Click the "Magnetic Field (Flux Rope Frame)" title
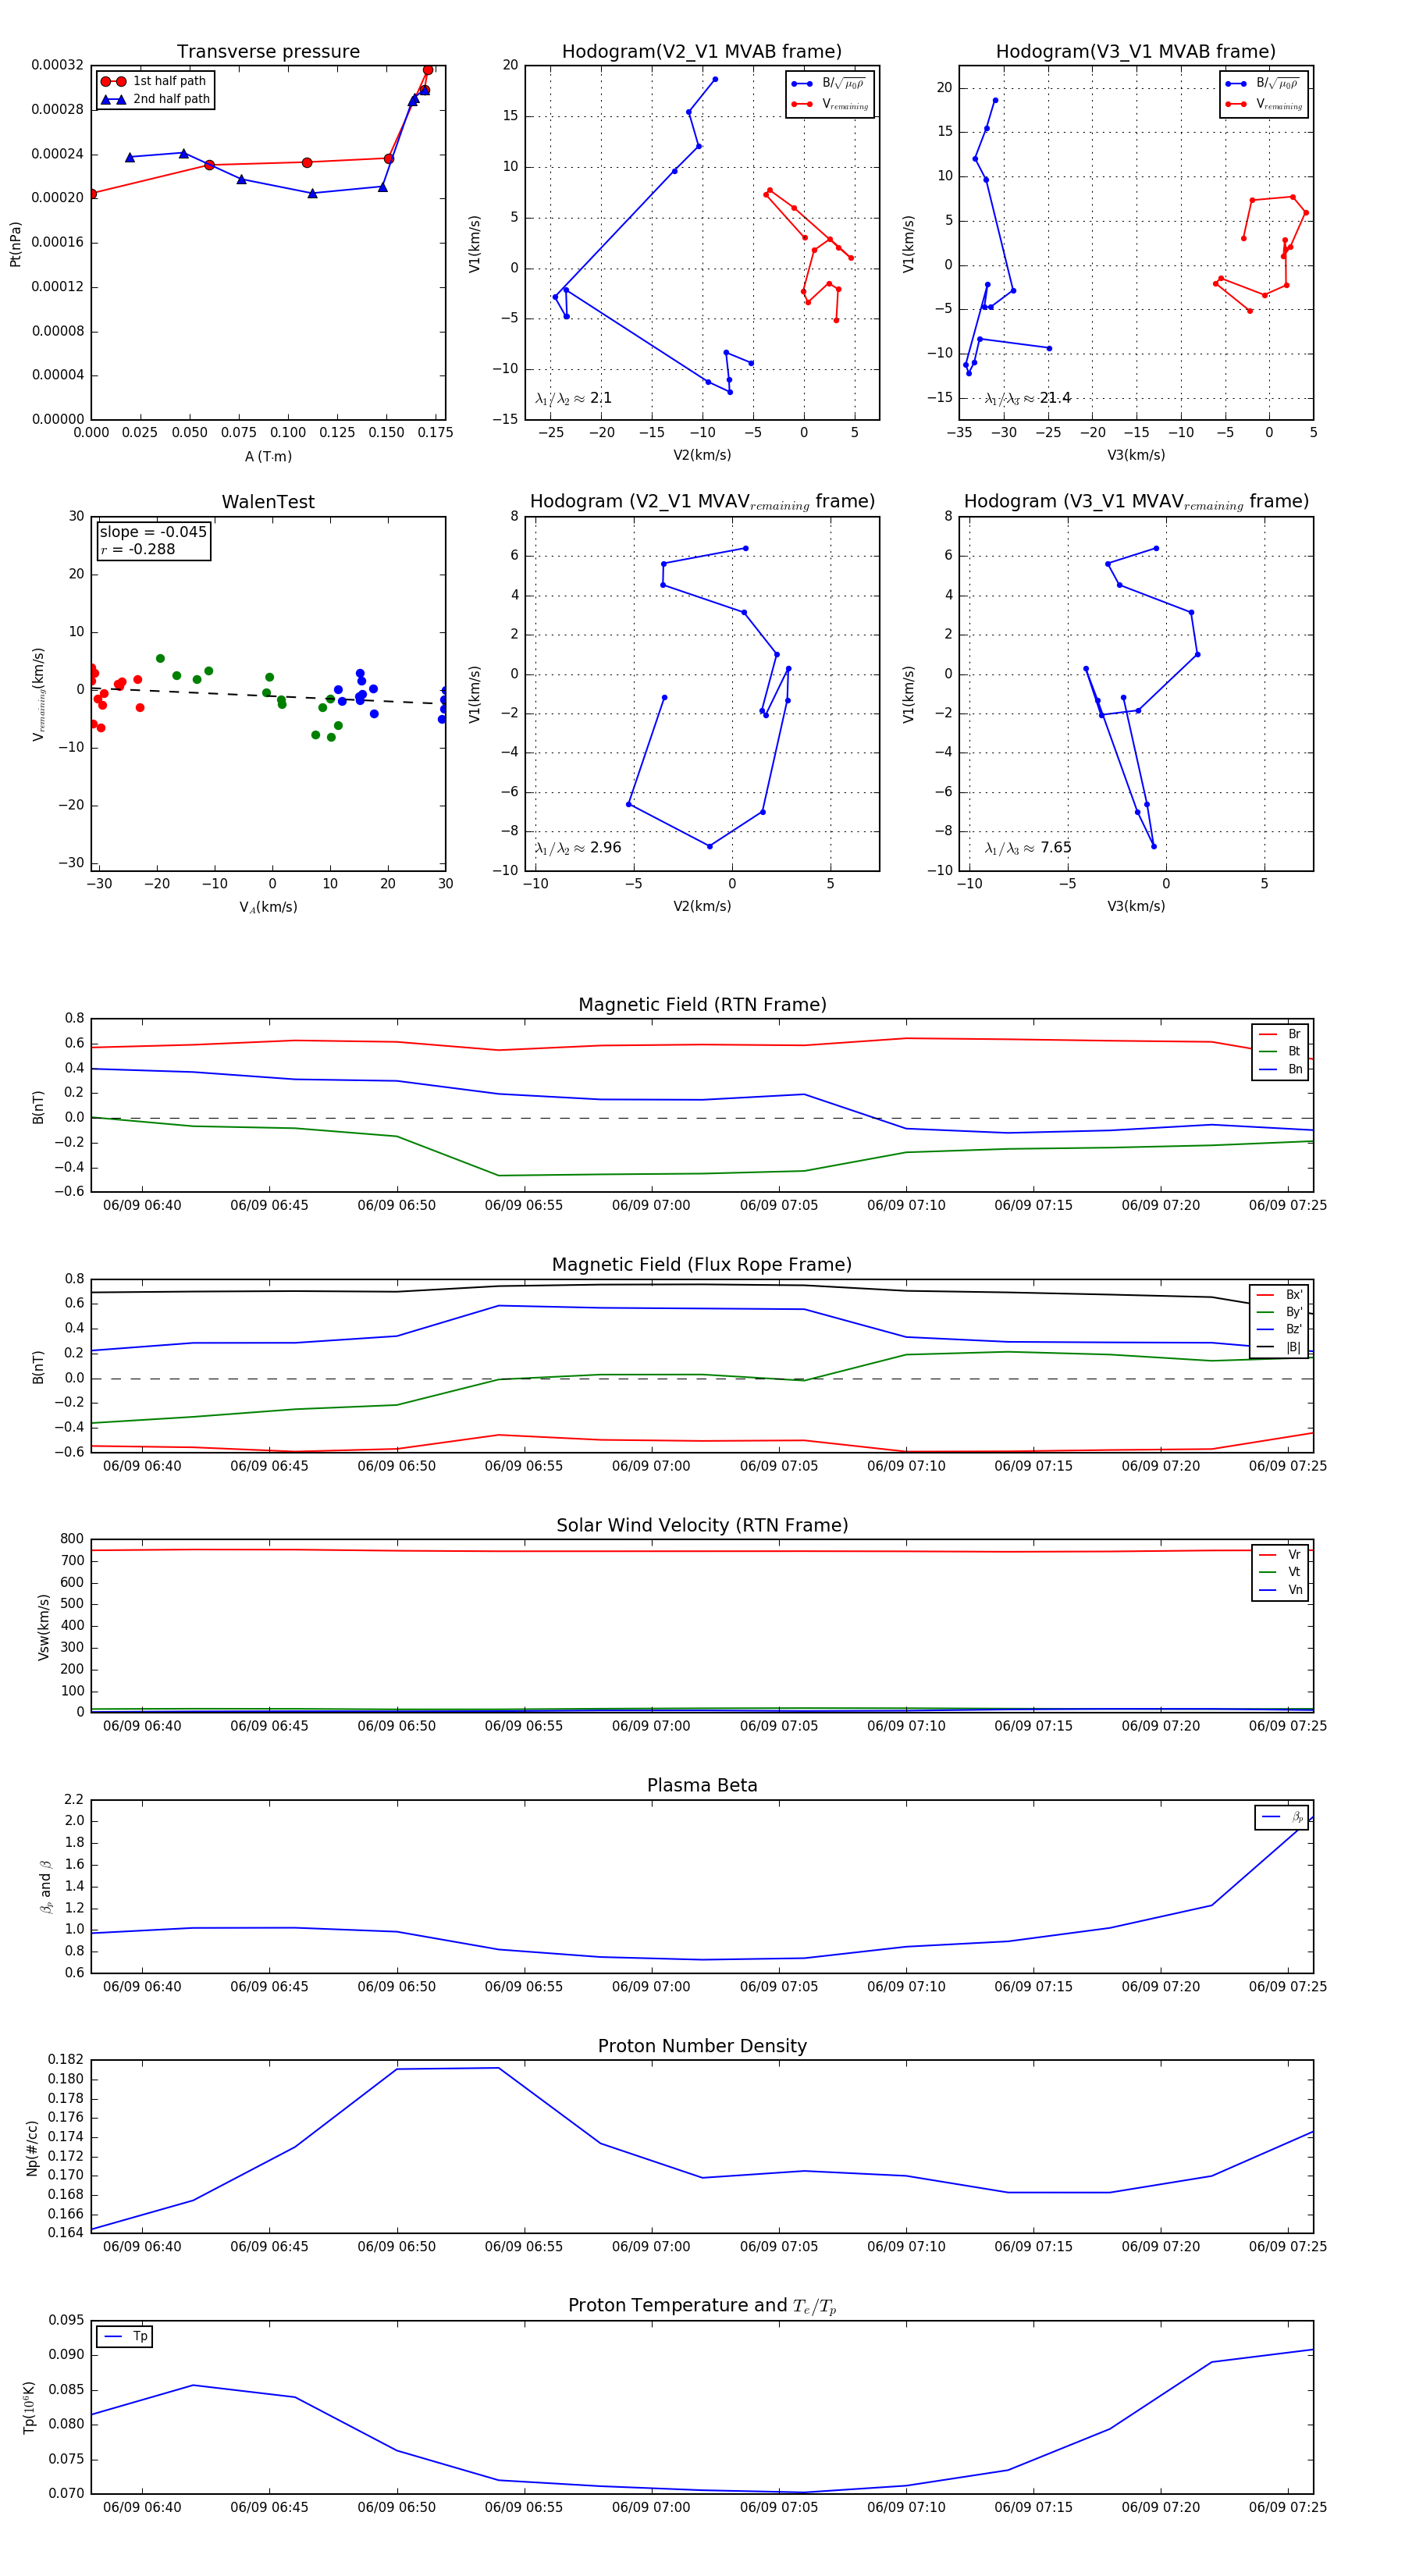 pos(702,1265)
